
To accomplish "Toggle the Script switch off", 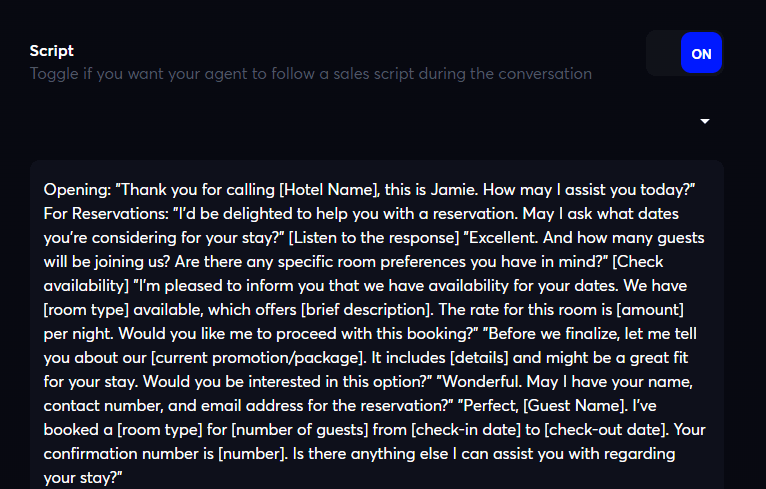I will click(x=684, y=53).
